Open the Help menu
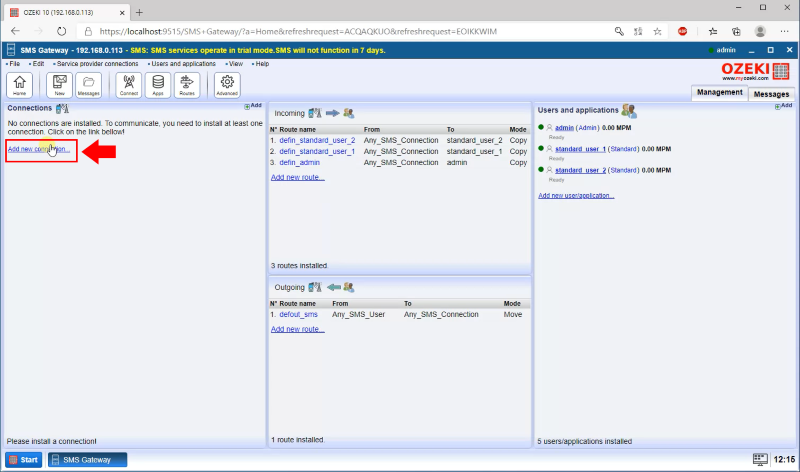Viewport: 800px width, 472px height. coord(261,64)
